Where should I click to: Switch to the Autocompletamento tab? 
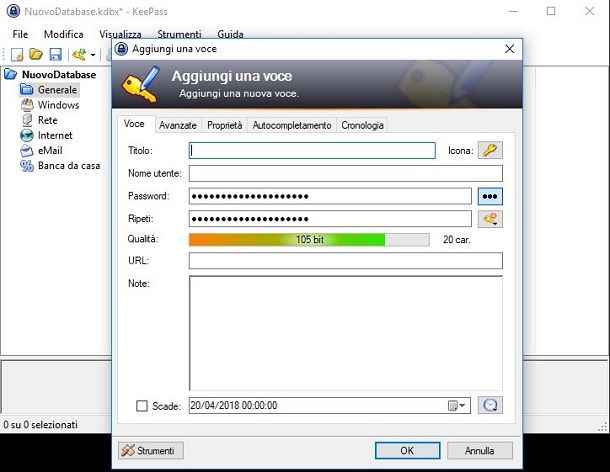coord(292,125)
